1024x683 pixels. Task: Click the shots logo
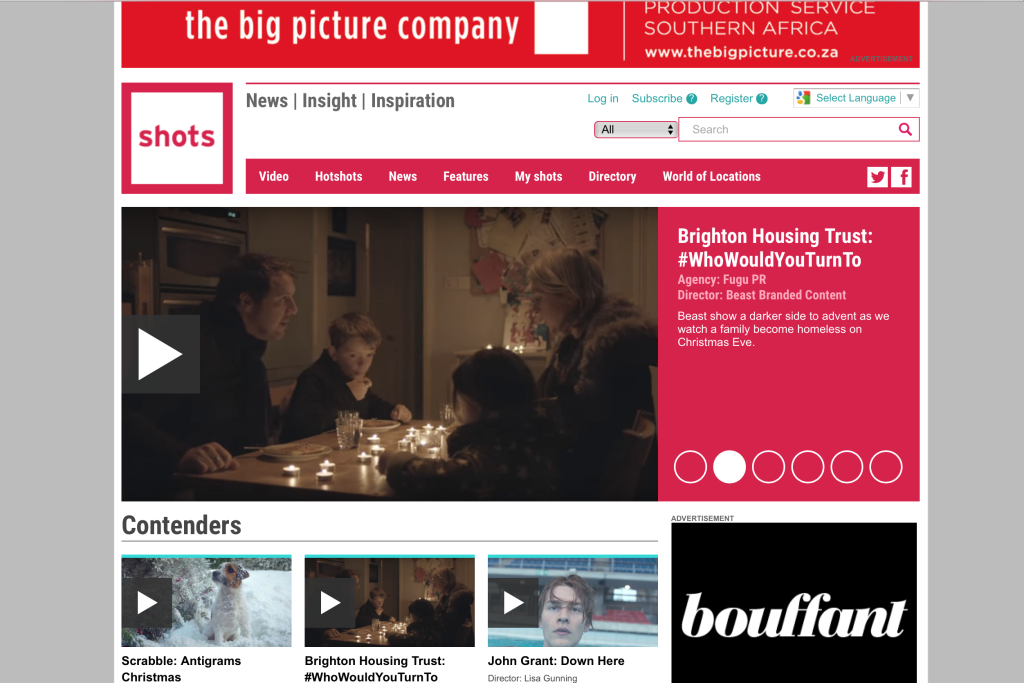tap(177, 138)
